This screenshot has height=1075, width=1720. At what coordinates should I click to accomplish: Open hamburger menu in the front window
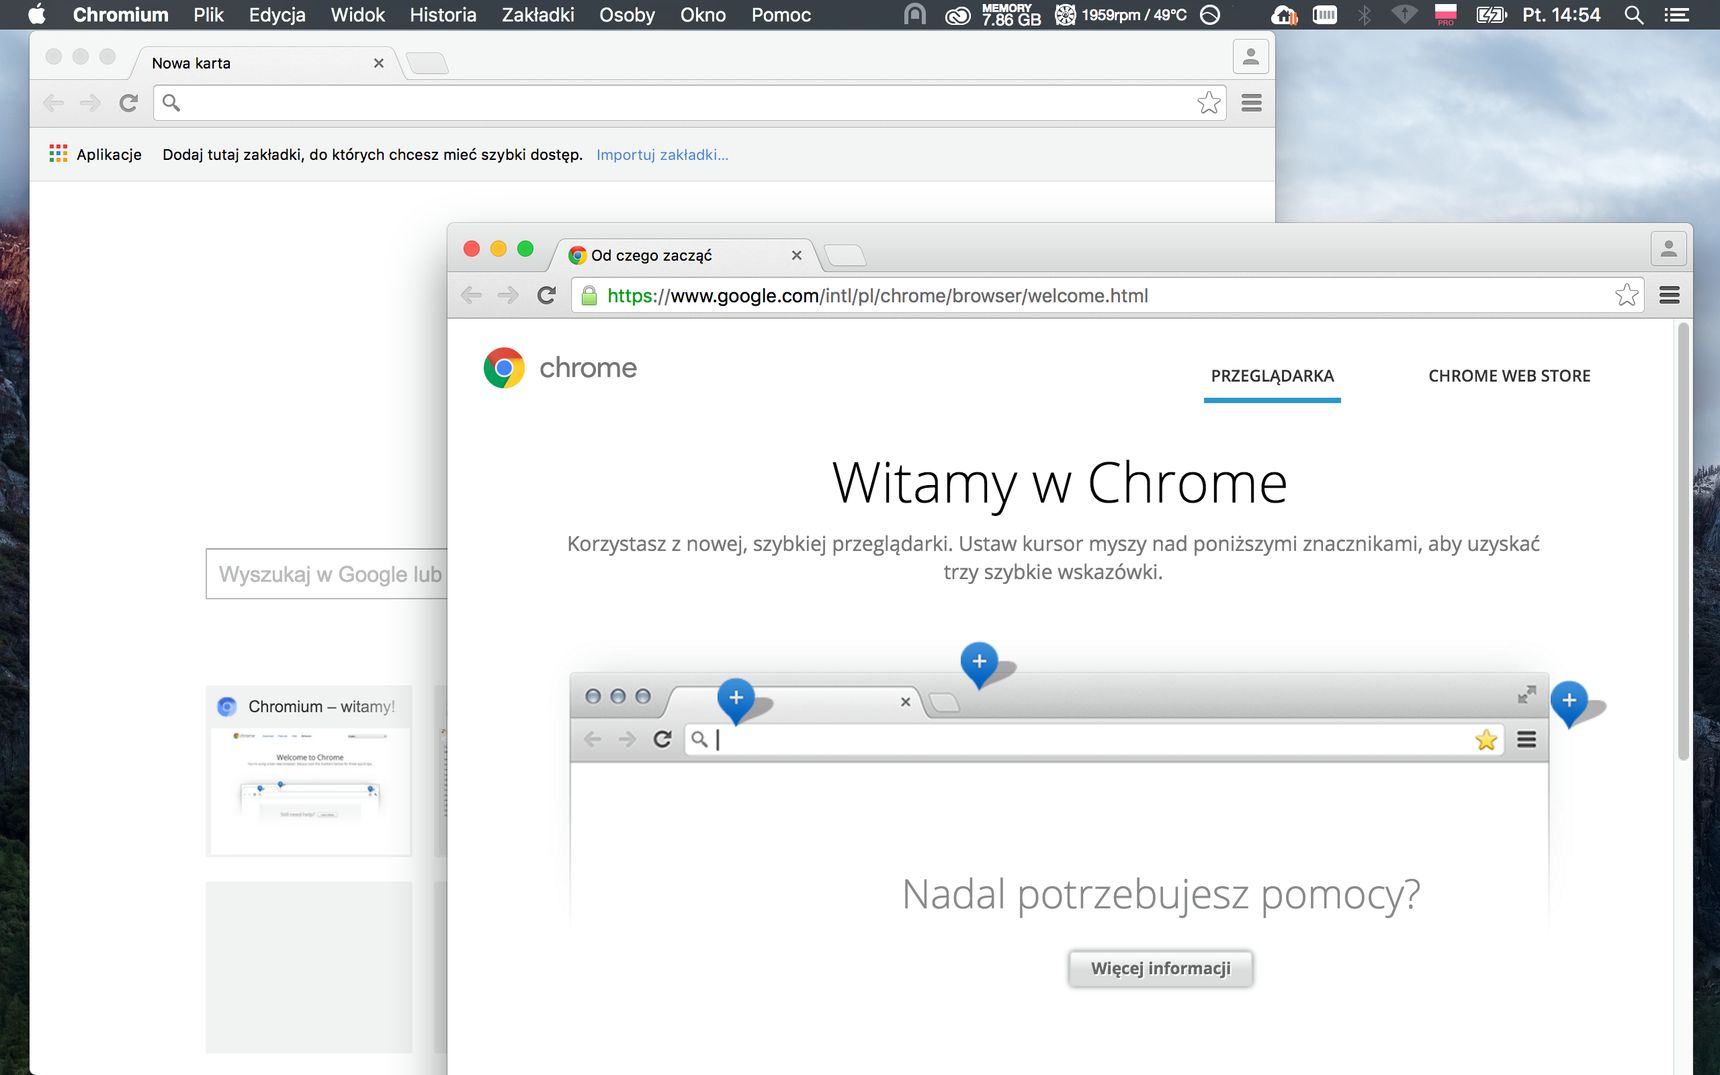(1669, 295)
